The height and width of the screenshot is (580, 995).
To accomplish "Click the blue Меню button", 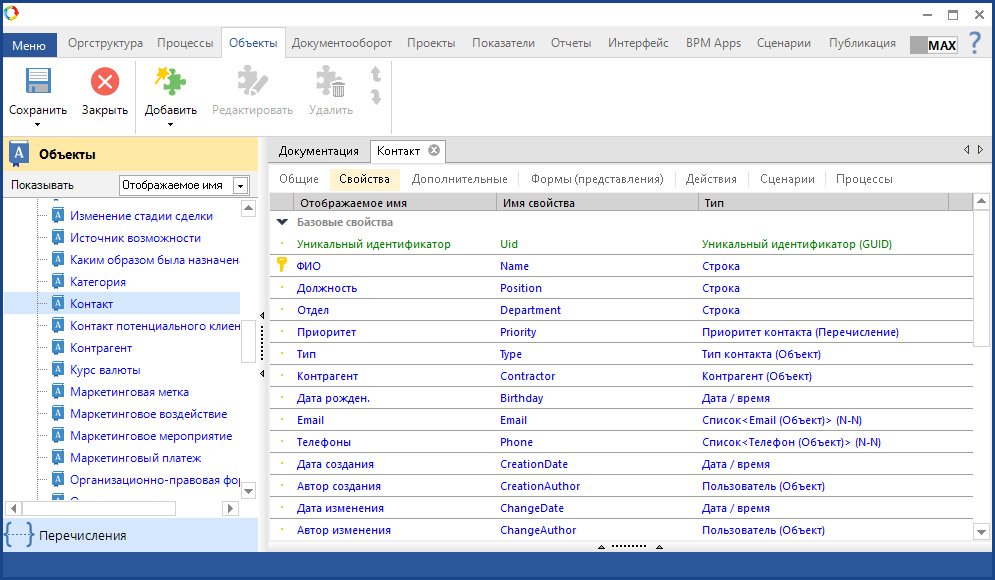I will pos(29,45).
